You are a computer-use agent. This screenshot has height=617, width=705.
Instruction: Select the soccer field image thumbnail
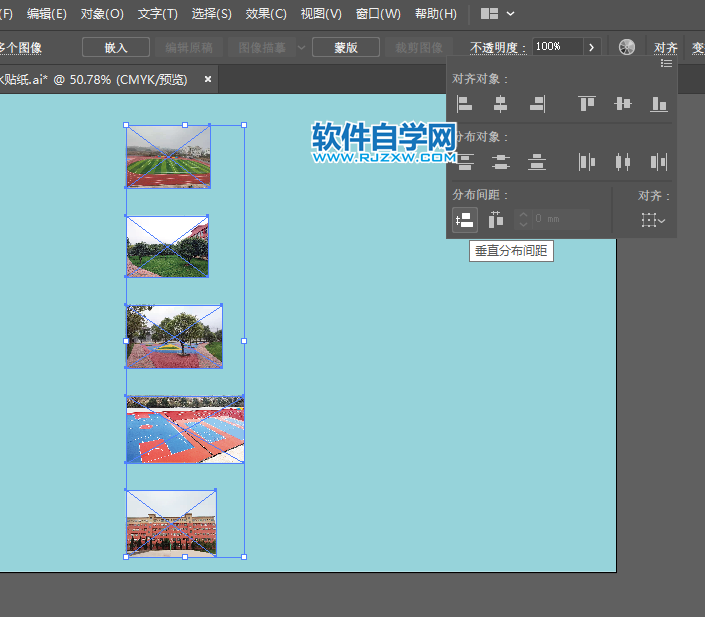[x=168, y=157]
